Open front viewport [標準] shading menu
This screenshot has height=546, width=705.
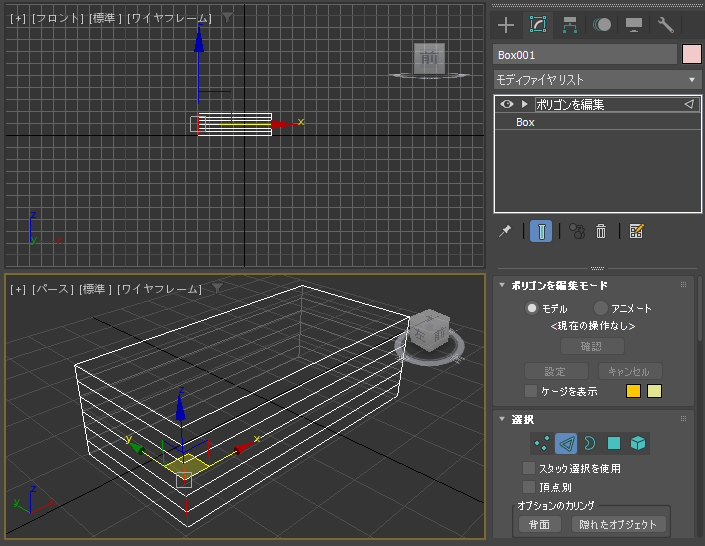(x=105, y=18)
